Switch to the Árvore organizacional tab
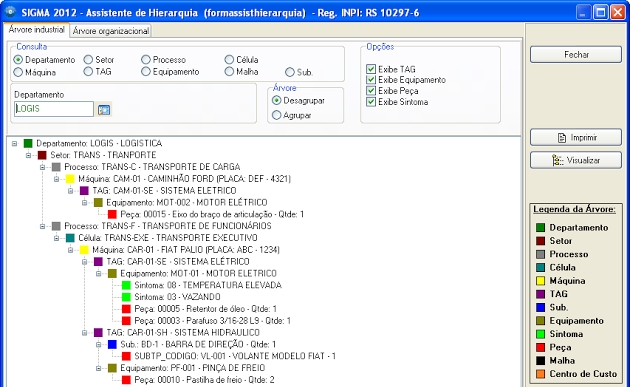630x387 pixels. coord(110,31)
